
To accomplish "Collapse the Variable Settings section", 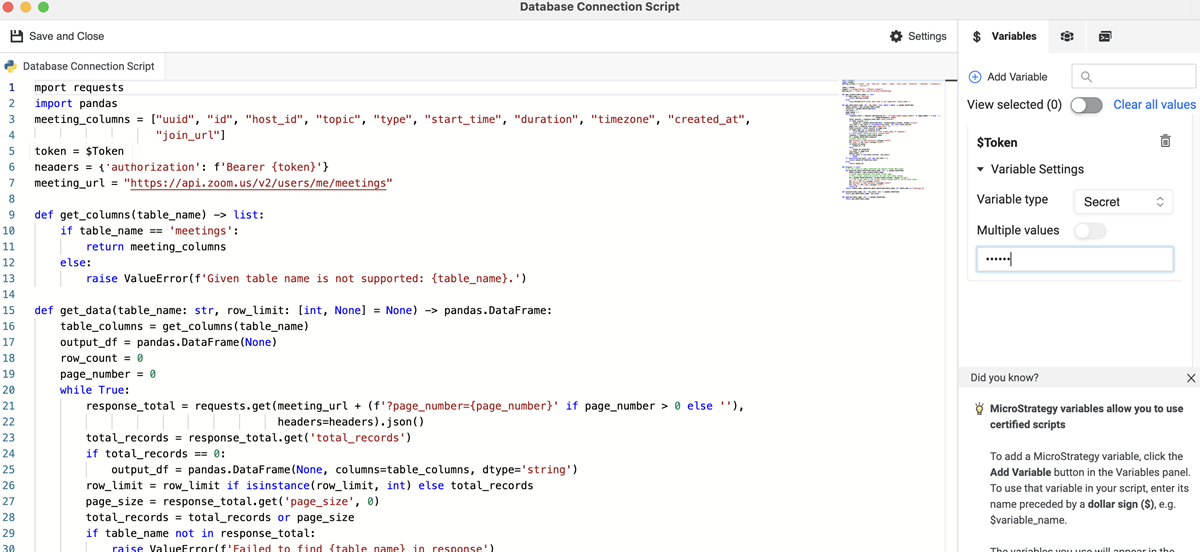I will tap(980, 170).
